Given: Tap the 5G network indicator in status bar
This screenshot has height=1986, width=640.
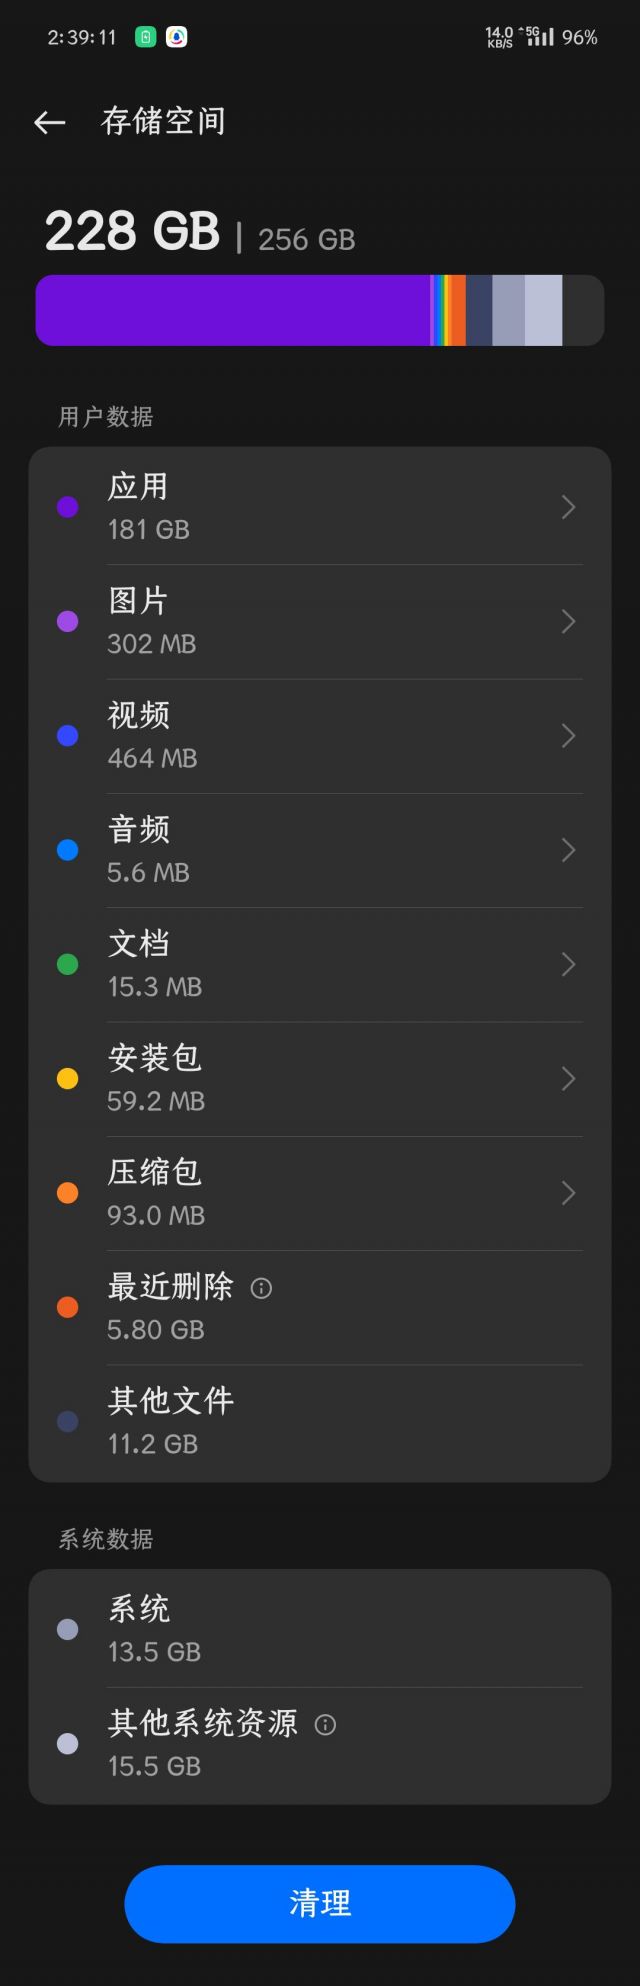Looking at the screenshot, I should point(529,33).
